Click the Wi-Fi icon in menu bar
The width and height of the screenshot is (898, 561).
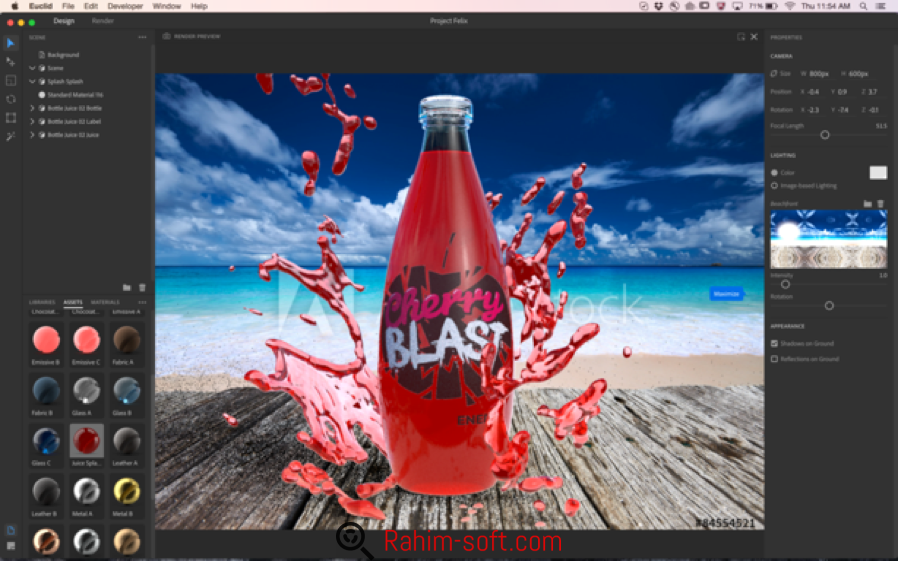click(x=790, y=6)
